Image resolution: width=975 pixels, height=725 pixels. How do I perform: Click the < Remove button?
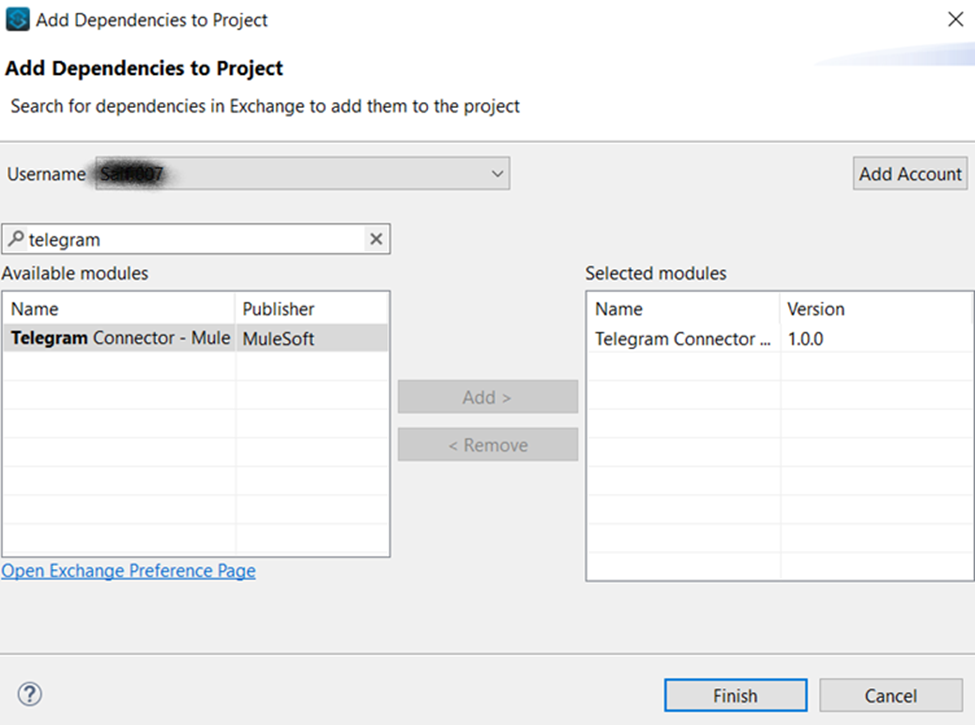[487, 445]
